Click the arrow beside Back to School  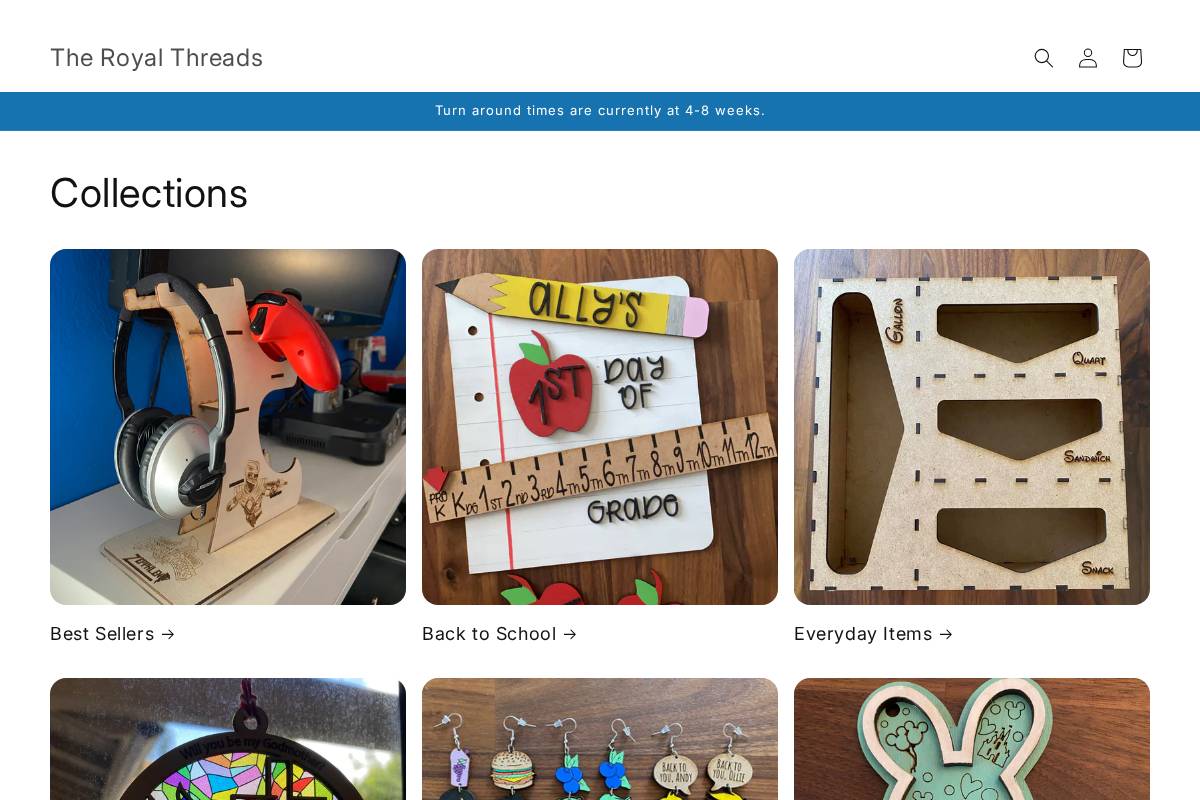(569, 634)
